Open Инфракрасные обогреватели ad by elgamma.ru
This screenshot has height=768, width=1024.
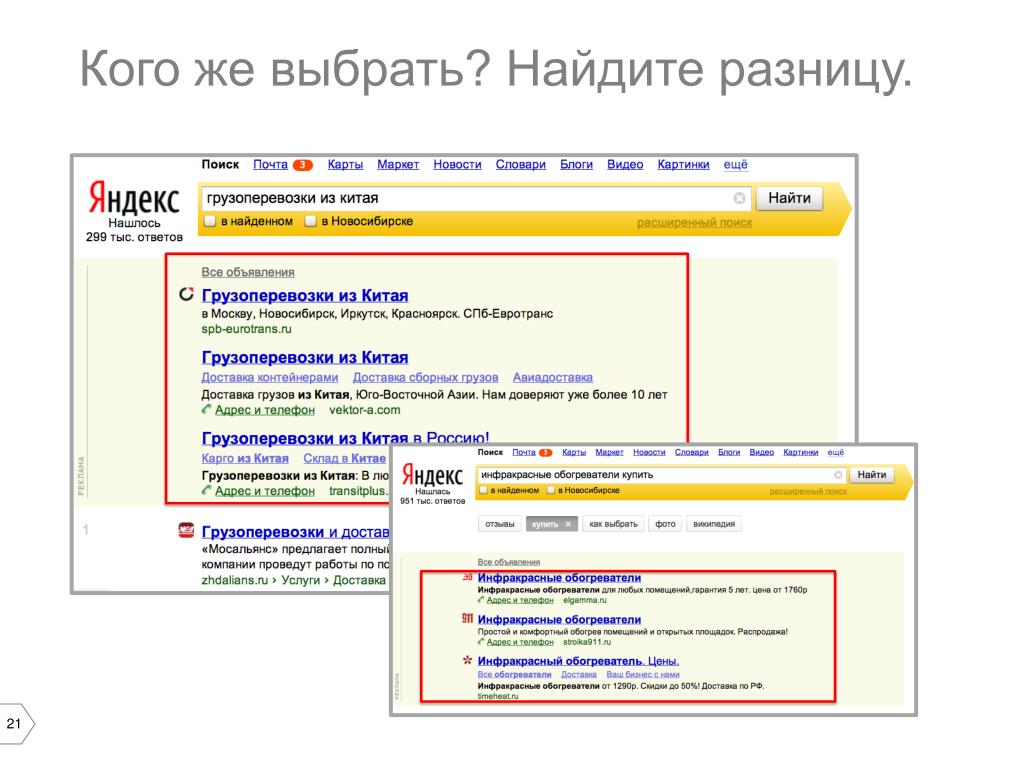559,577
